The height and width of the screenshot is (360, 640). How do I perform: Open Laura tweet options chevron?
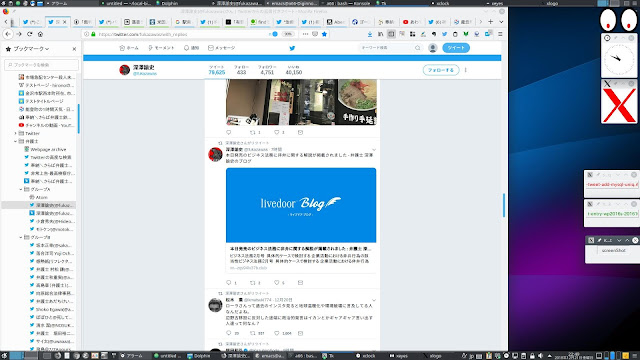click(x=373, y=300)
